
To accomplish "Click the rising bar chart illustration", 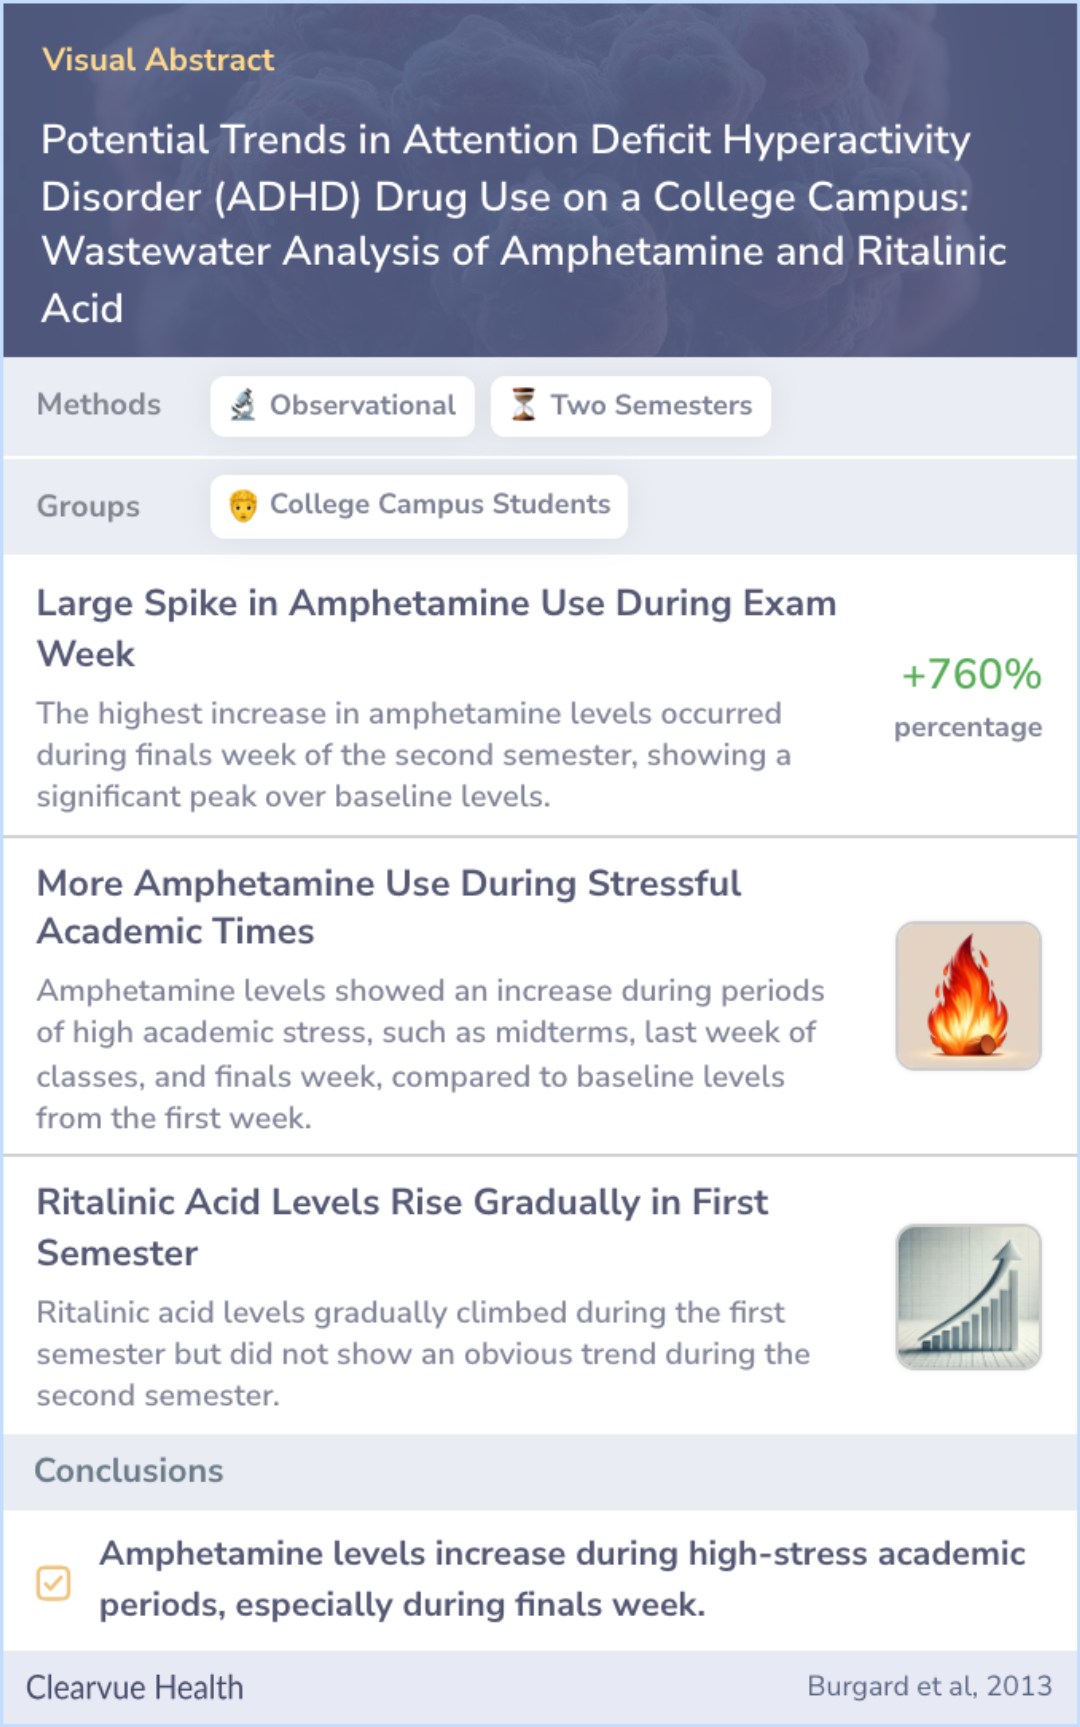I will 968,1297.
